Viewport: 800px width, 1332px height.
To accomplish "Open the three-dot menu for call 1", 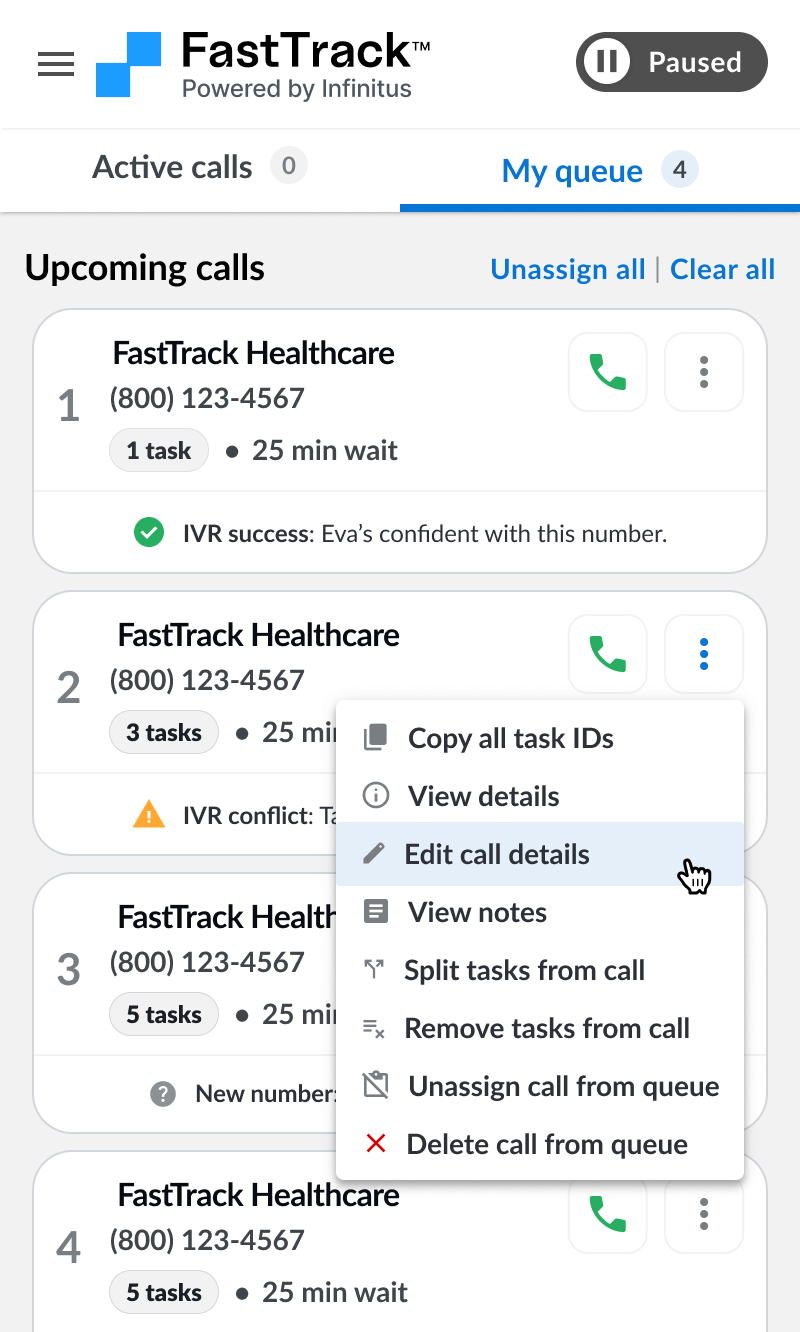I will tap(704, 372).
